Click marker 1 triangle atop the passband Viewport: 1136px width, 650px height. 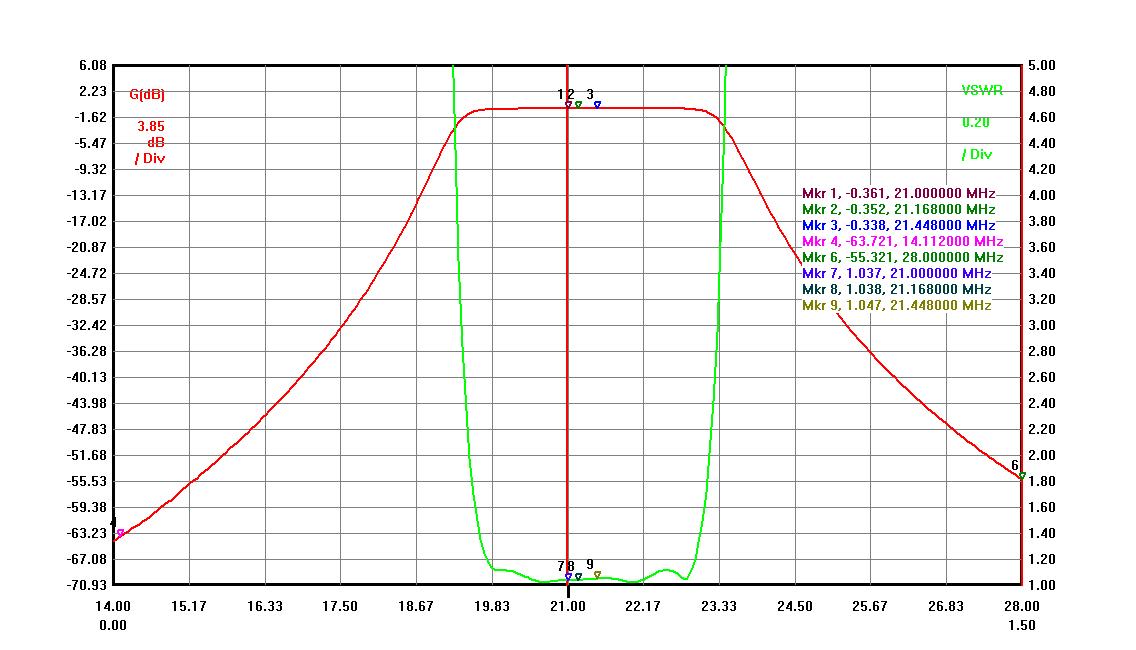(x=568, y=104)
